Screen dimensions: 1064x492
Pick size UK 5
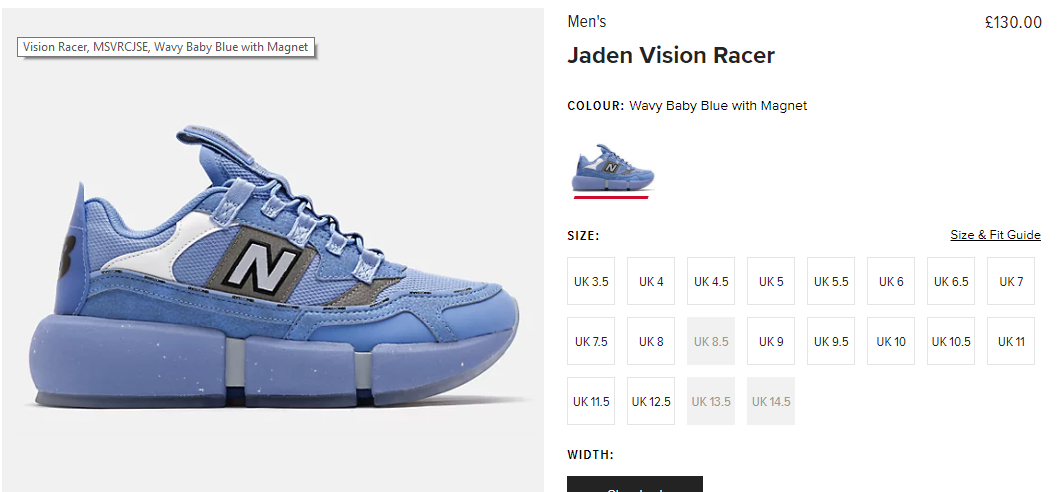tap(771, 281)
